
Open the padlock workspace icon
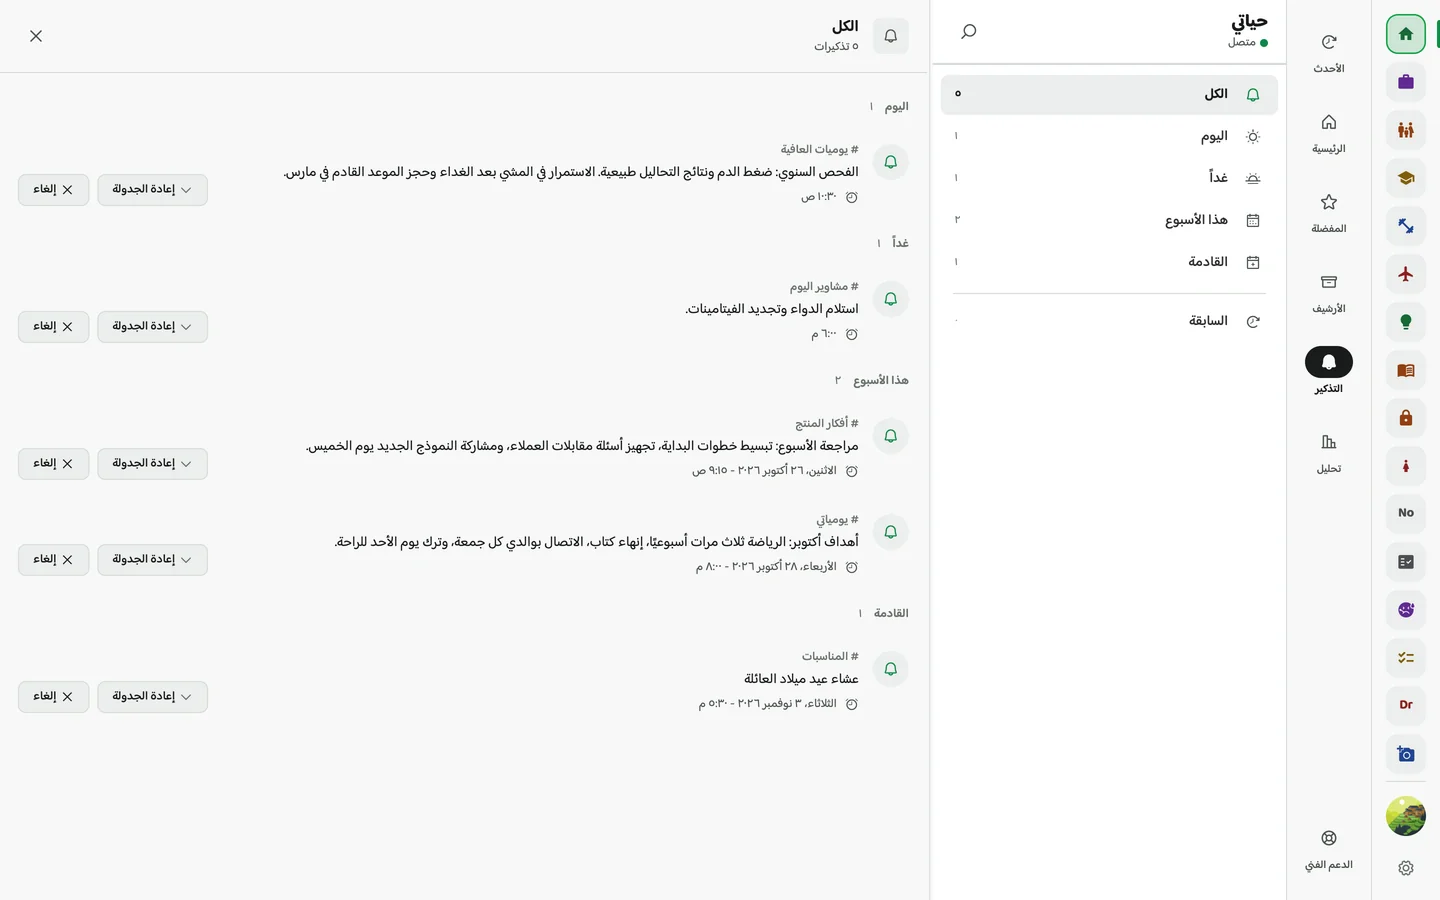[x=1405, y=418]
